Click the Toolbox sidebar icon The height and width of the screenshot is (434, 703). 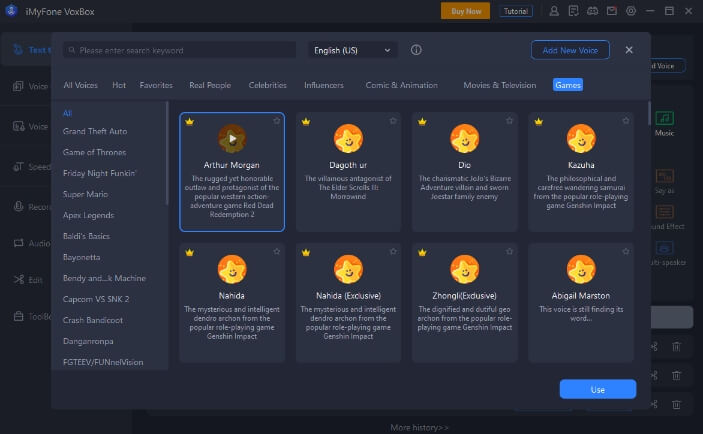[18, 317]
